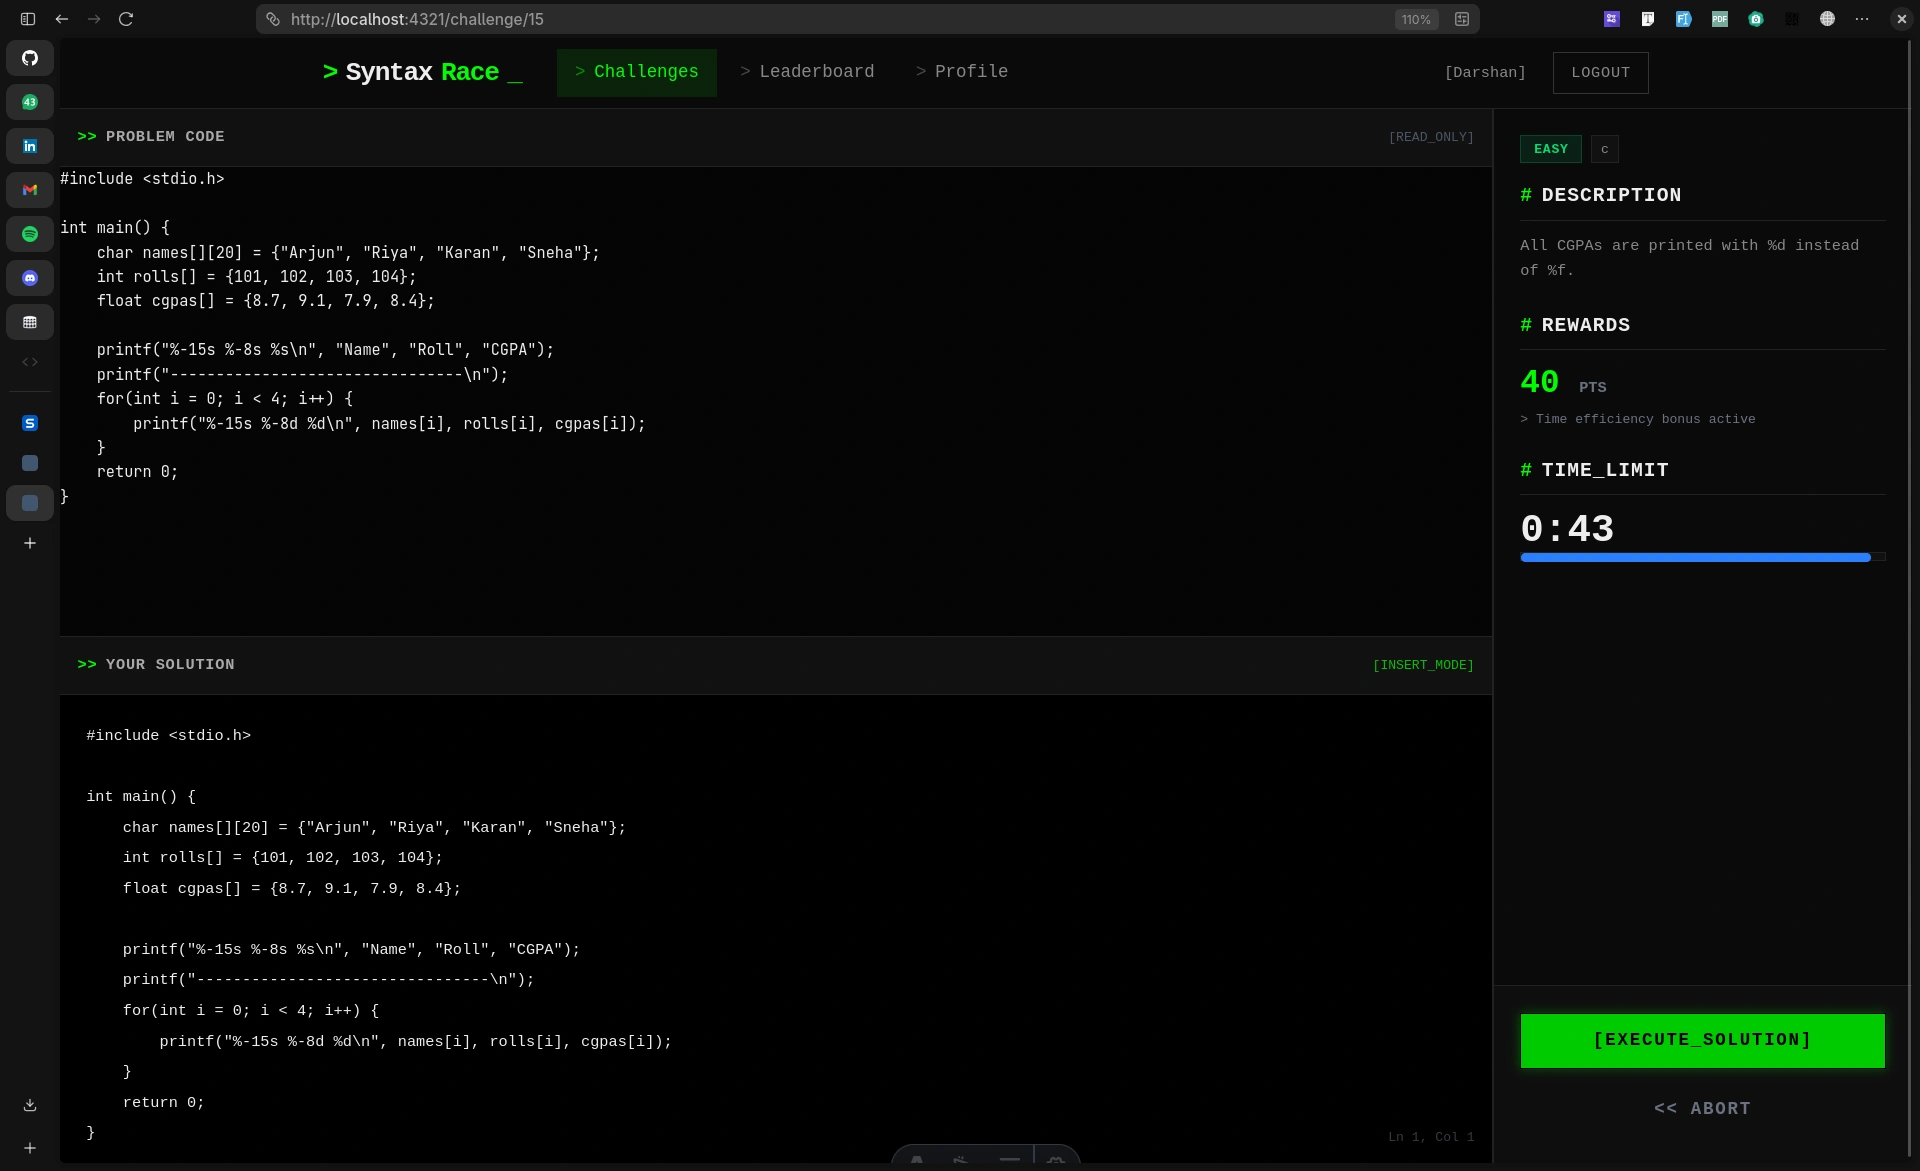The image size is (1920, 1171).
Task: Open the Gmail pinned tab in the sidebar
Action: (30, 190)
